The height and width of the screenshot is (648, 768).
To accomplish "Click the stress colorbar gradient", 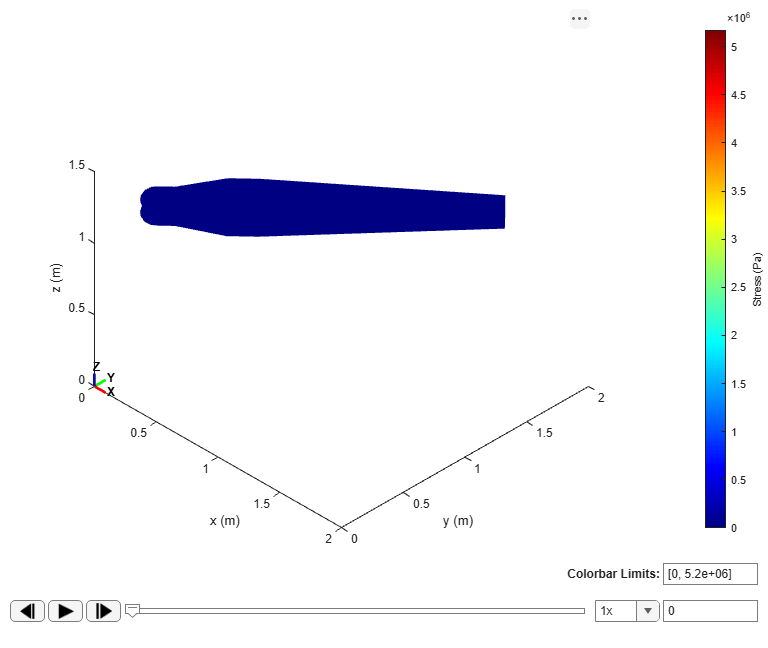I will pos(715,279).
